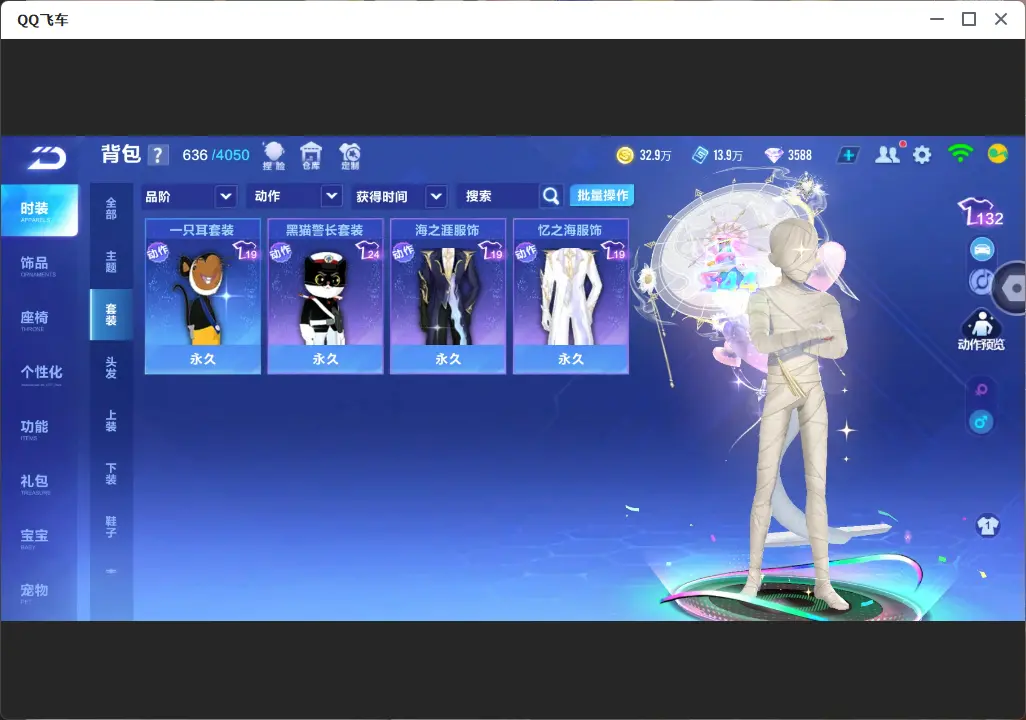Screen dimensions: 1026x720
Task: Open the backpack help question mark
Action: [158, 155]
